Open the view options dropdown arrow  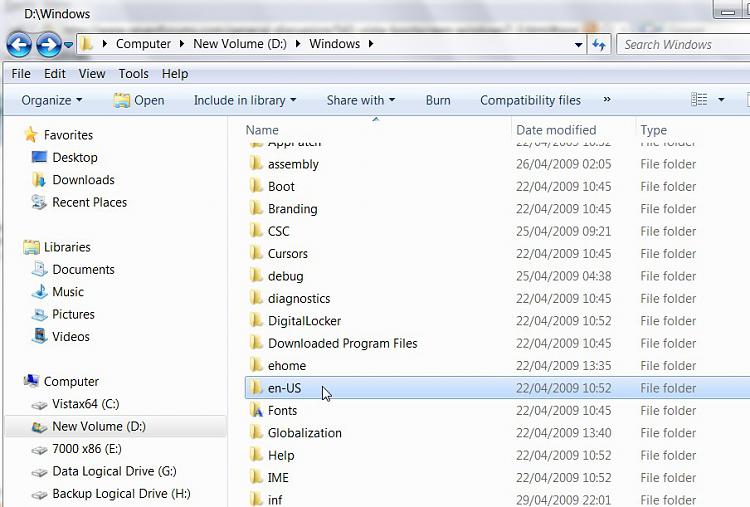721,99
